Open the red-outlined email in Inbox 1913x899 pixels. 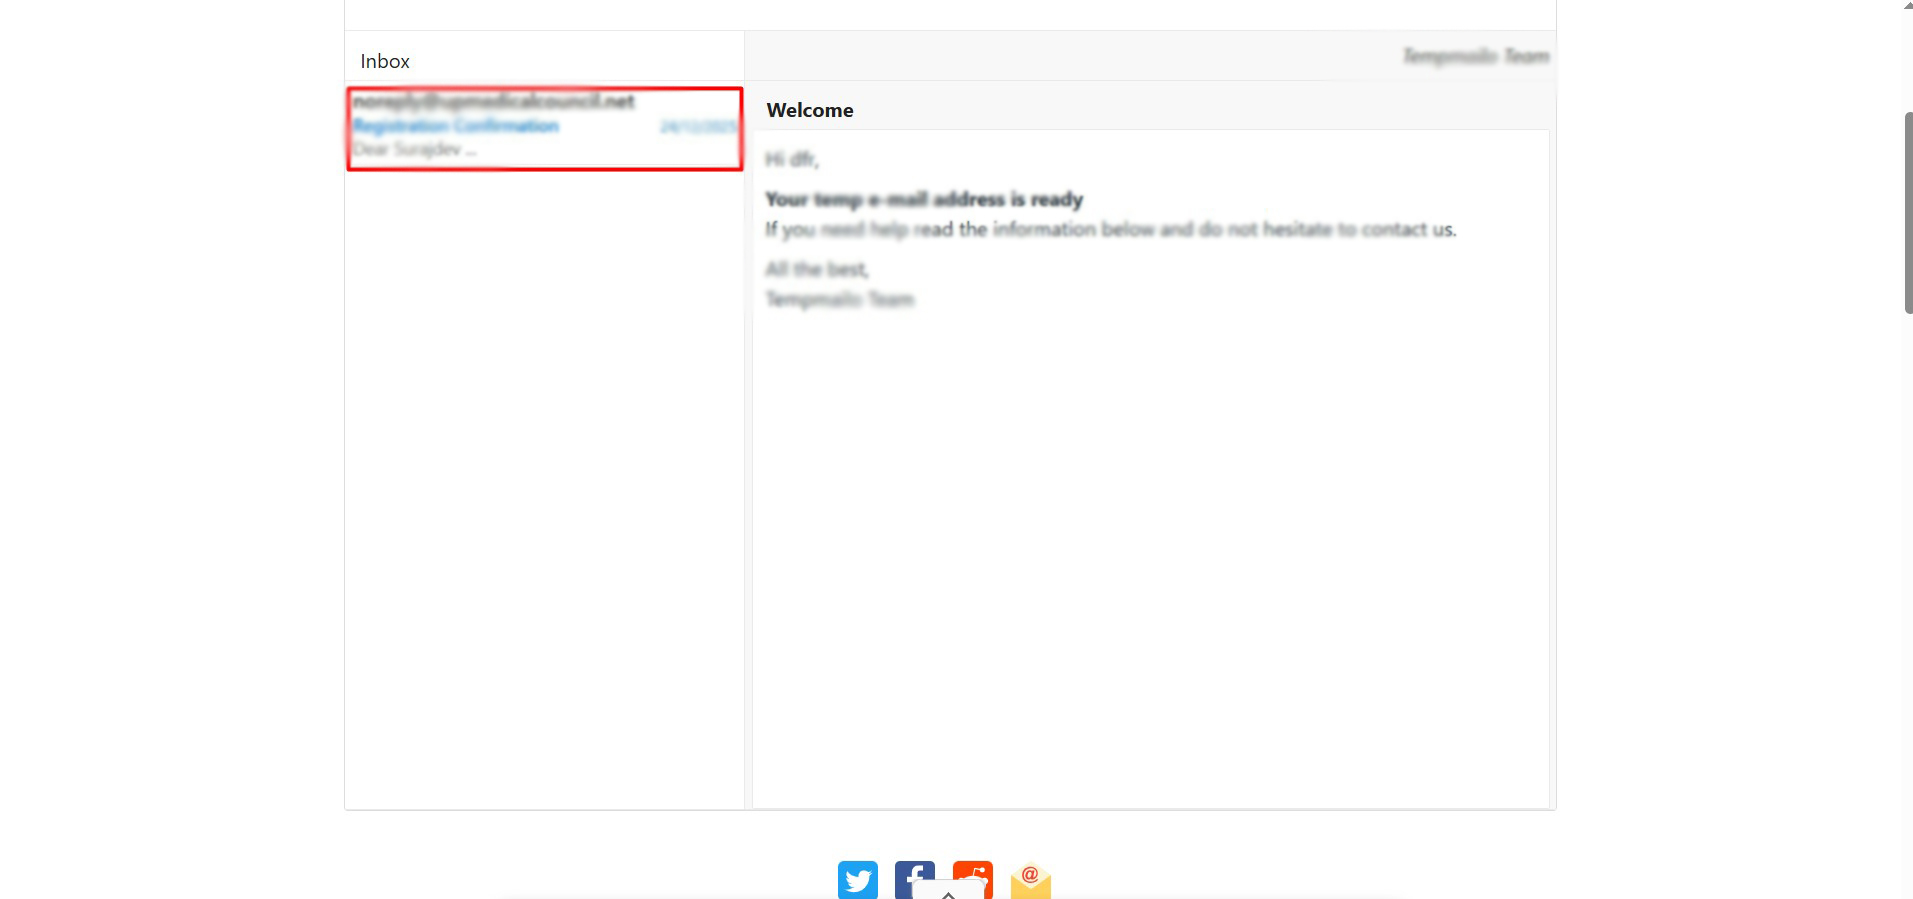pyautogui.click(x=544, y=129)
